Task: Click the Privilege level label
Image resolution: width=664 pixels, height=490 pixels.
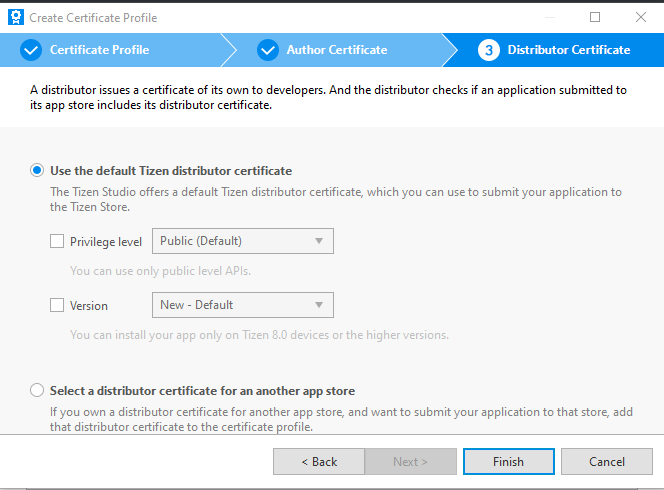Action: [106, 242]
